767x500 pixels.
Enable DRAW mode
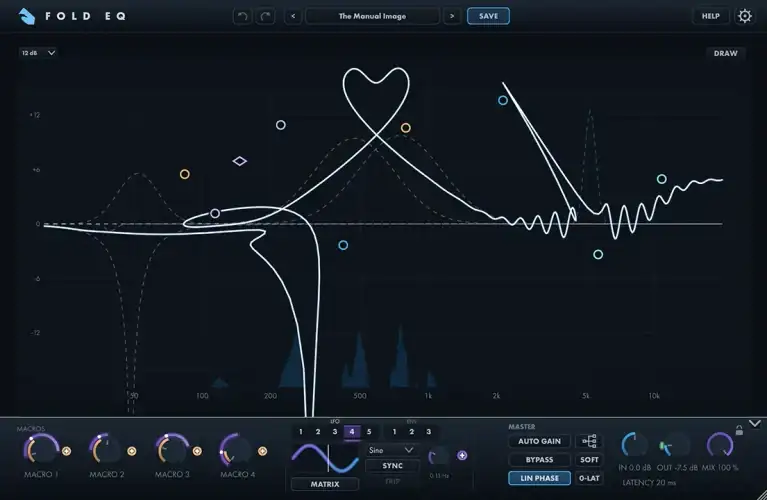pyautogui.click(x=725, y=53)
